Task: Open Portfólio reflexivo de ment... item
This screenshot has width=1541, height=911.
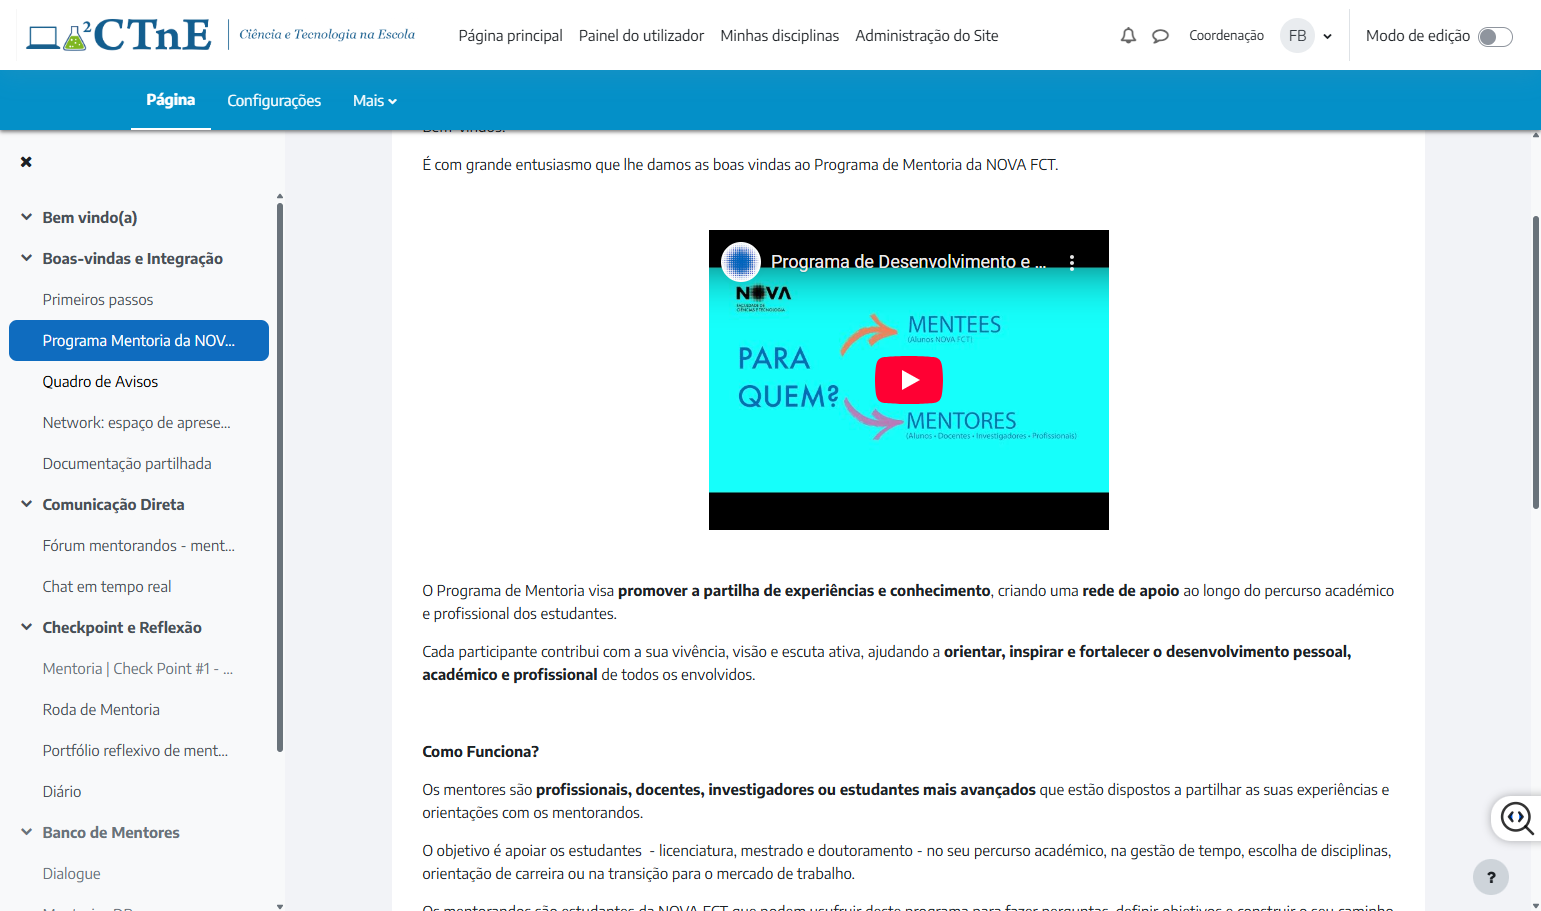Action: coord(135,750)
